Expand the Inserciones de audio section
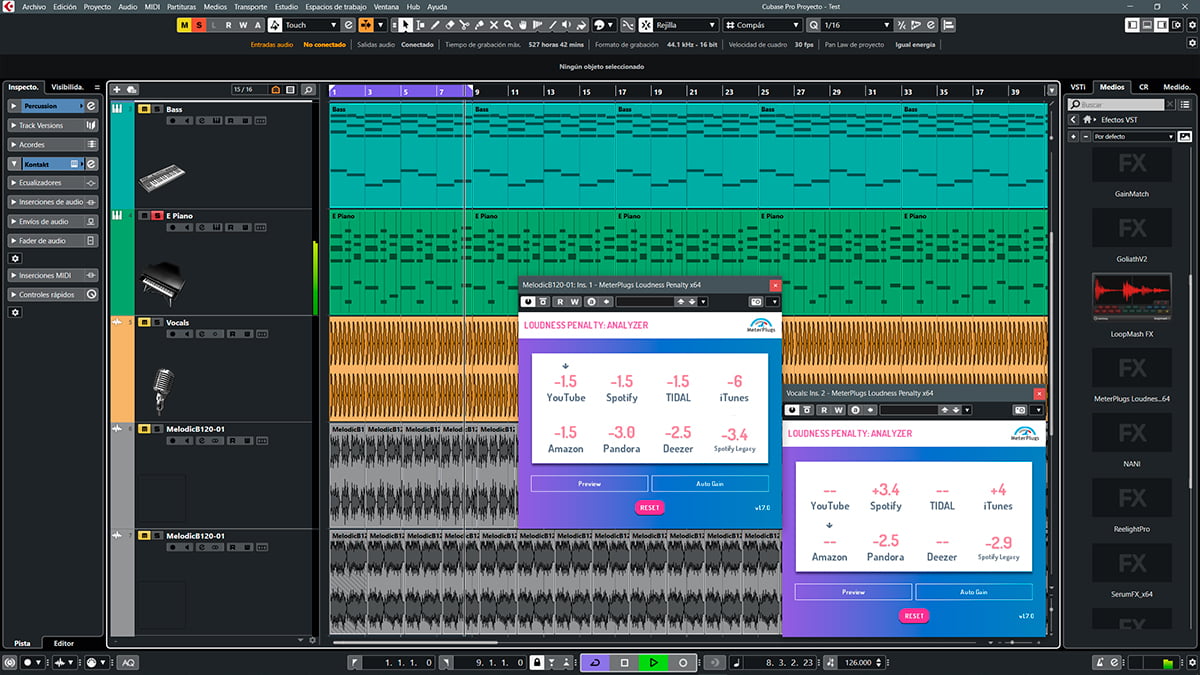Screen dimensions: 1200x675 pyautogui.click(x=14, y=202)
